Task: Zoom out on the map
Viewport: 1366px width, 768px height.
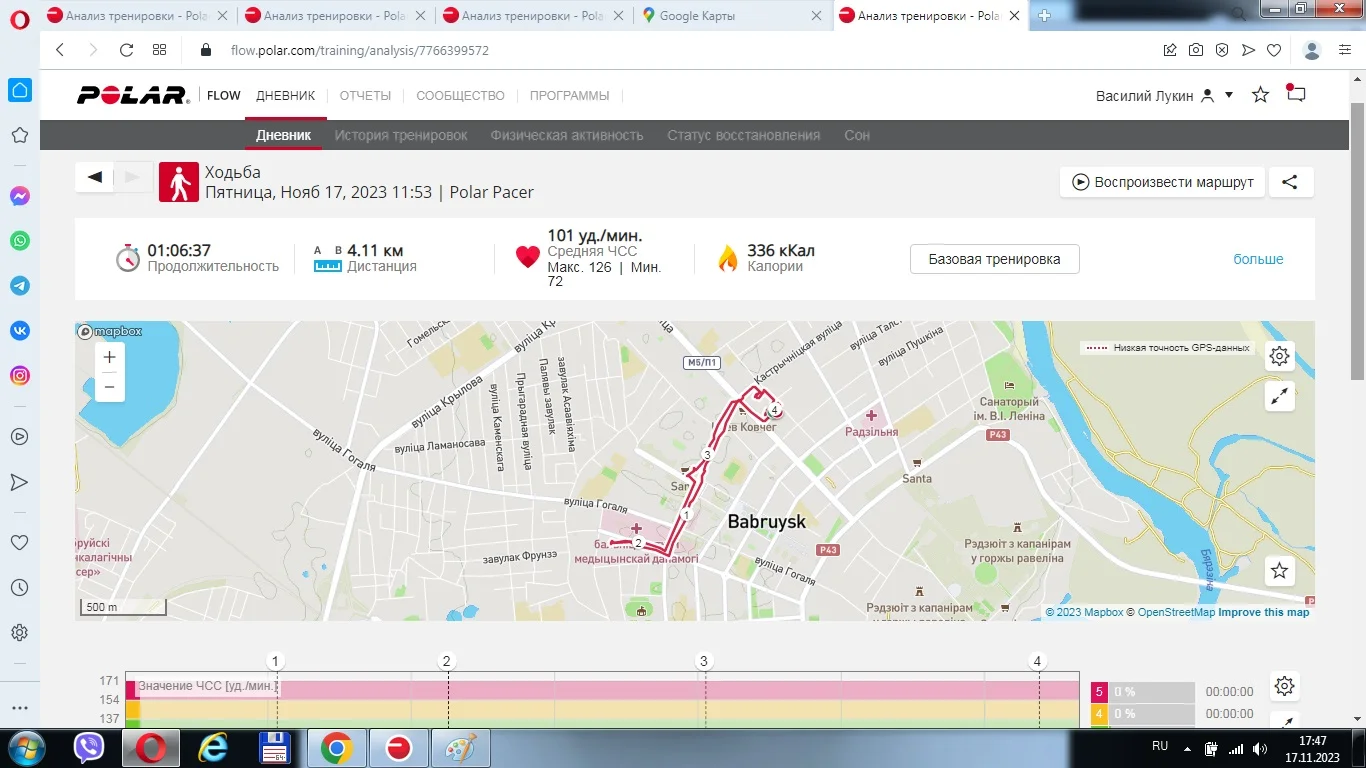Action: coord(110,387)
